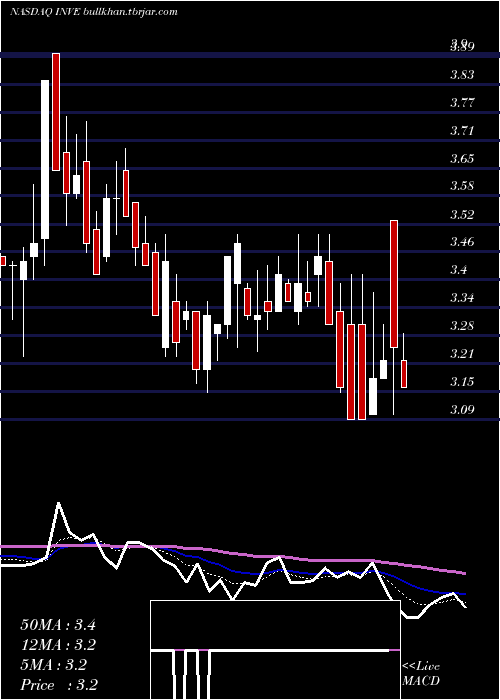Click the tall red candle peaking at 3.52
Viewport: 500px width, 700px height.
point(394,283)
